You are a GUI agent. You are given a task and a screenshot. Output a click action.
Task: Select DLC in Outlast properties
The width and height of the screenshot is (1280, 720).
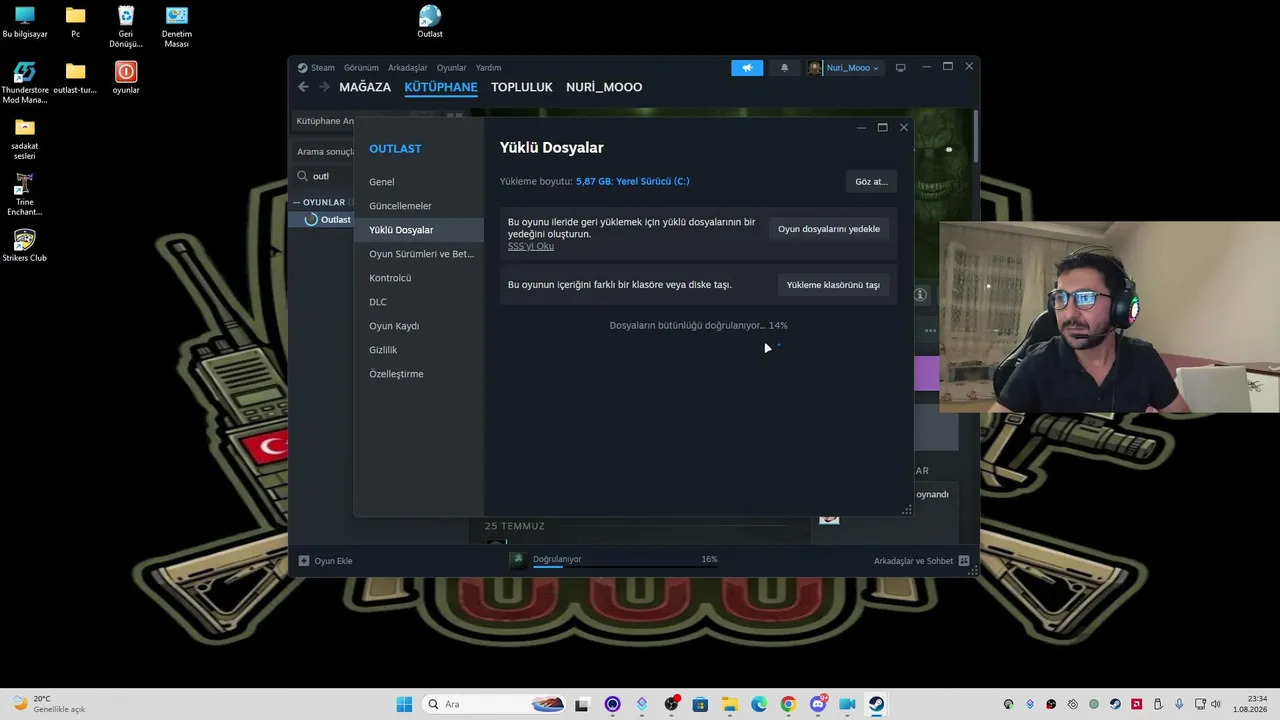pos(419,302)
